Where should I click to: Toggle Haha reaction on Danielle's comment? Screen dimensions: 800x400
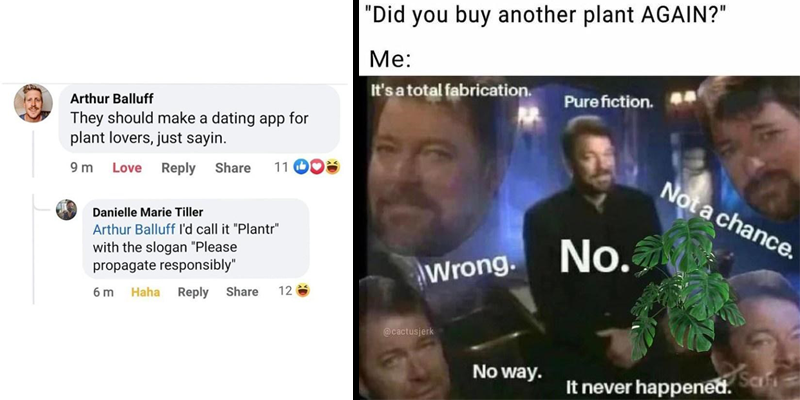pyautogui.click(x=145, y=292)
